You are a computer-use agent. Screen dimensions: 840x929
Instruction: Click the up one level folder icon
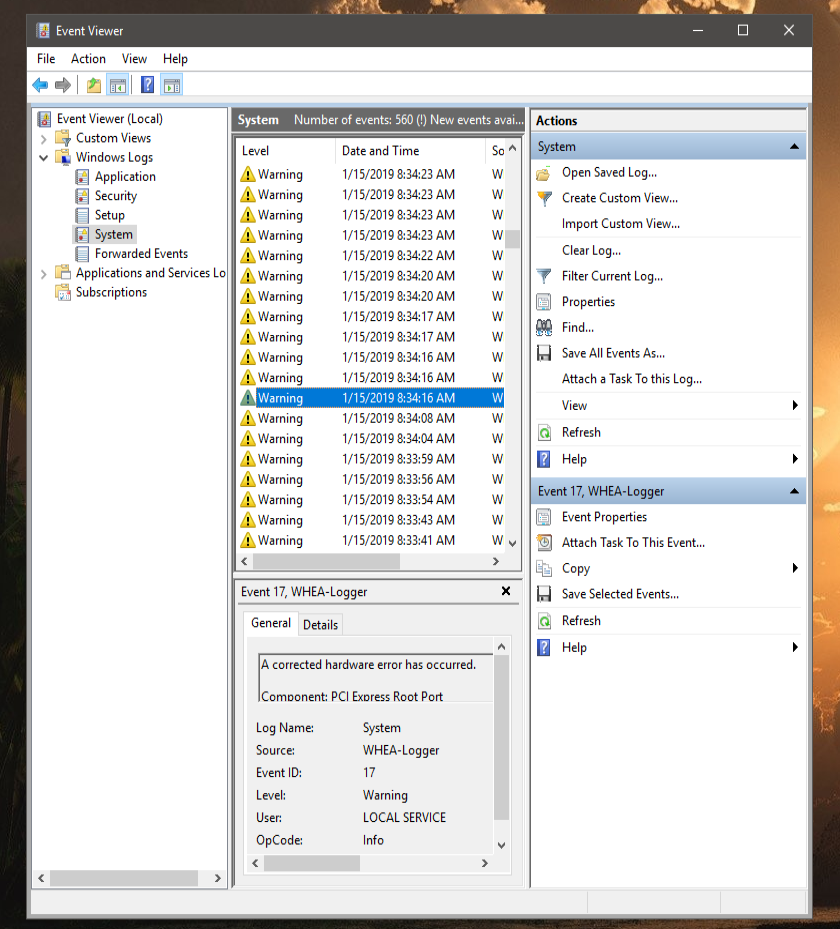(x=94, y=85)
